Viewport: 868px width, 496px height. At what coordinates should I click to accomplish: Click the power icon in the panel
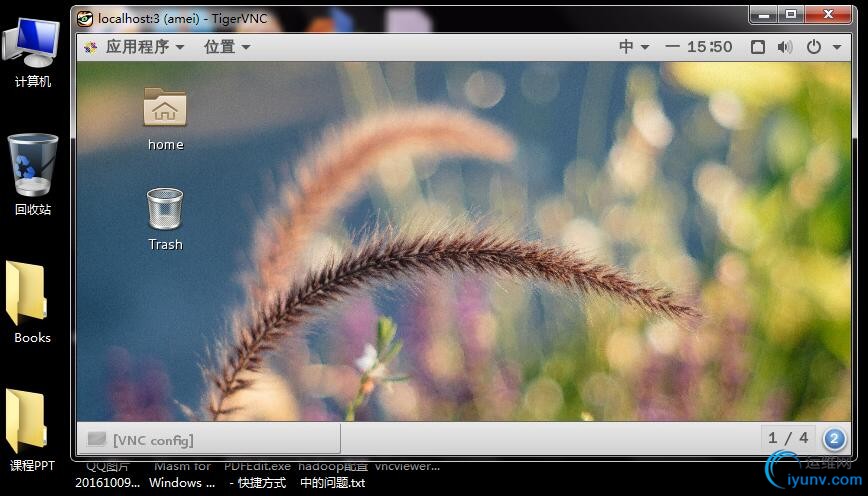[814, 47]
